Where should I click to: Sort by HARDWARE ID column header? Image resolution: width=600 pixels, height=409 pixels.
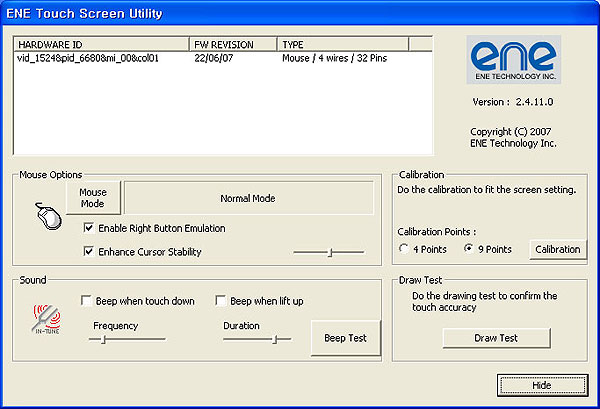(x=101, y=44)
